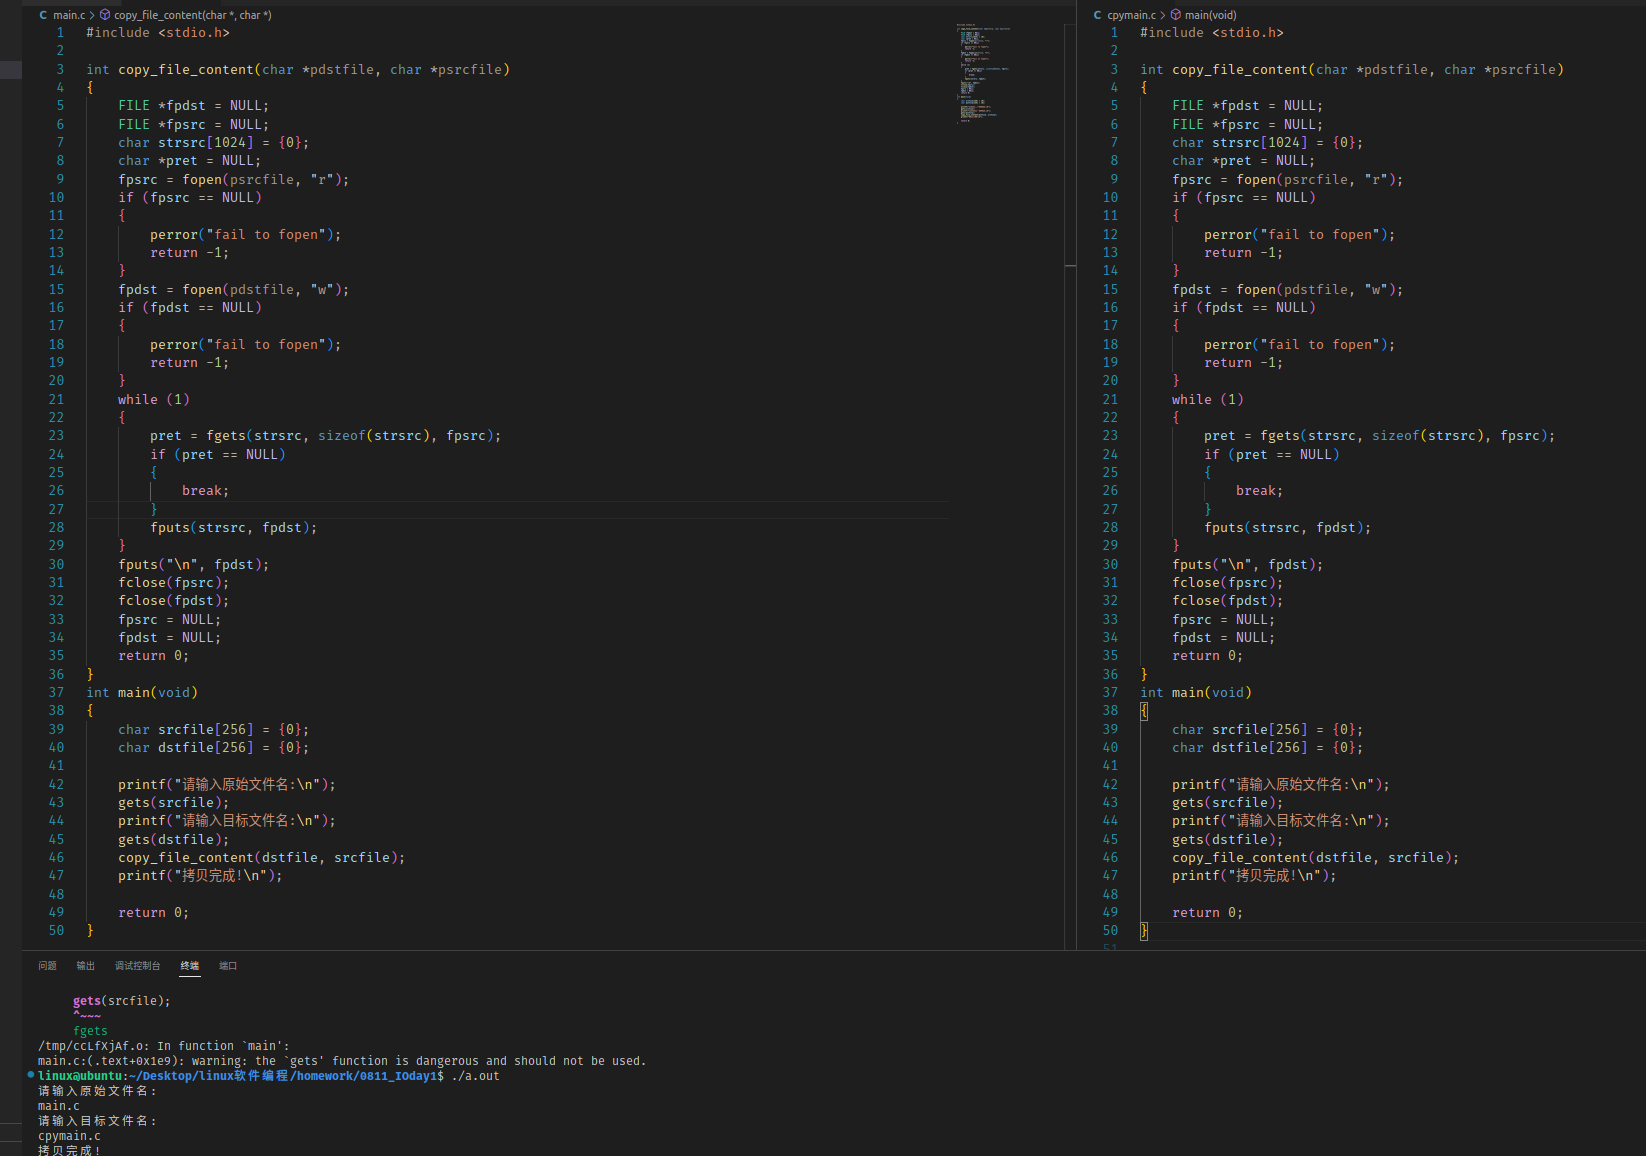1646x1156 pixels.
Task: Select the 终端 (Terminal) panel tab
Action: (190, 966)
